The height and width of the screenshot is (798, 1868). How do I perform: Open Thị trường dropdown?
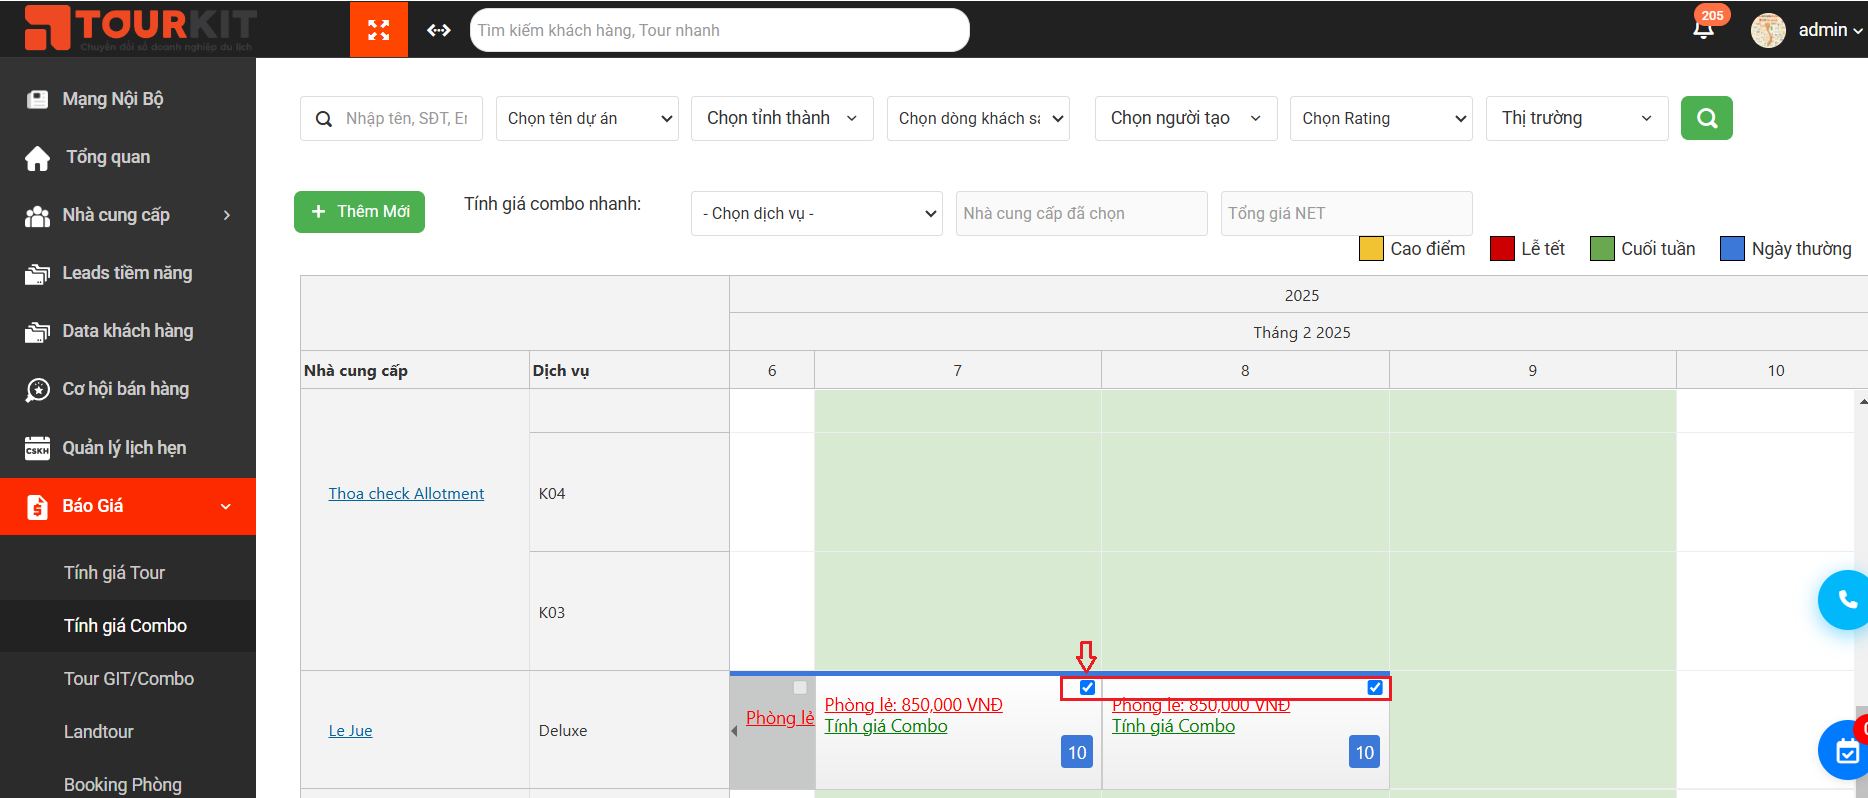pyautogui.click(x=1577, y=118)
